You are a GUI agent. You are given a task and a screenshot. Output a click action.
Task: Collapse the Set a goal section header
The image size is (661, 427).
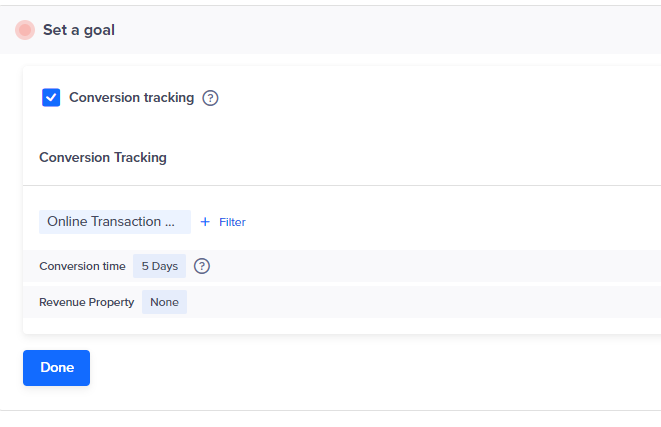(x=330, y=30)
